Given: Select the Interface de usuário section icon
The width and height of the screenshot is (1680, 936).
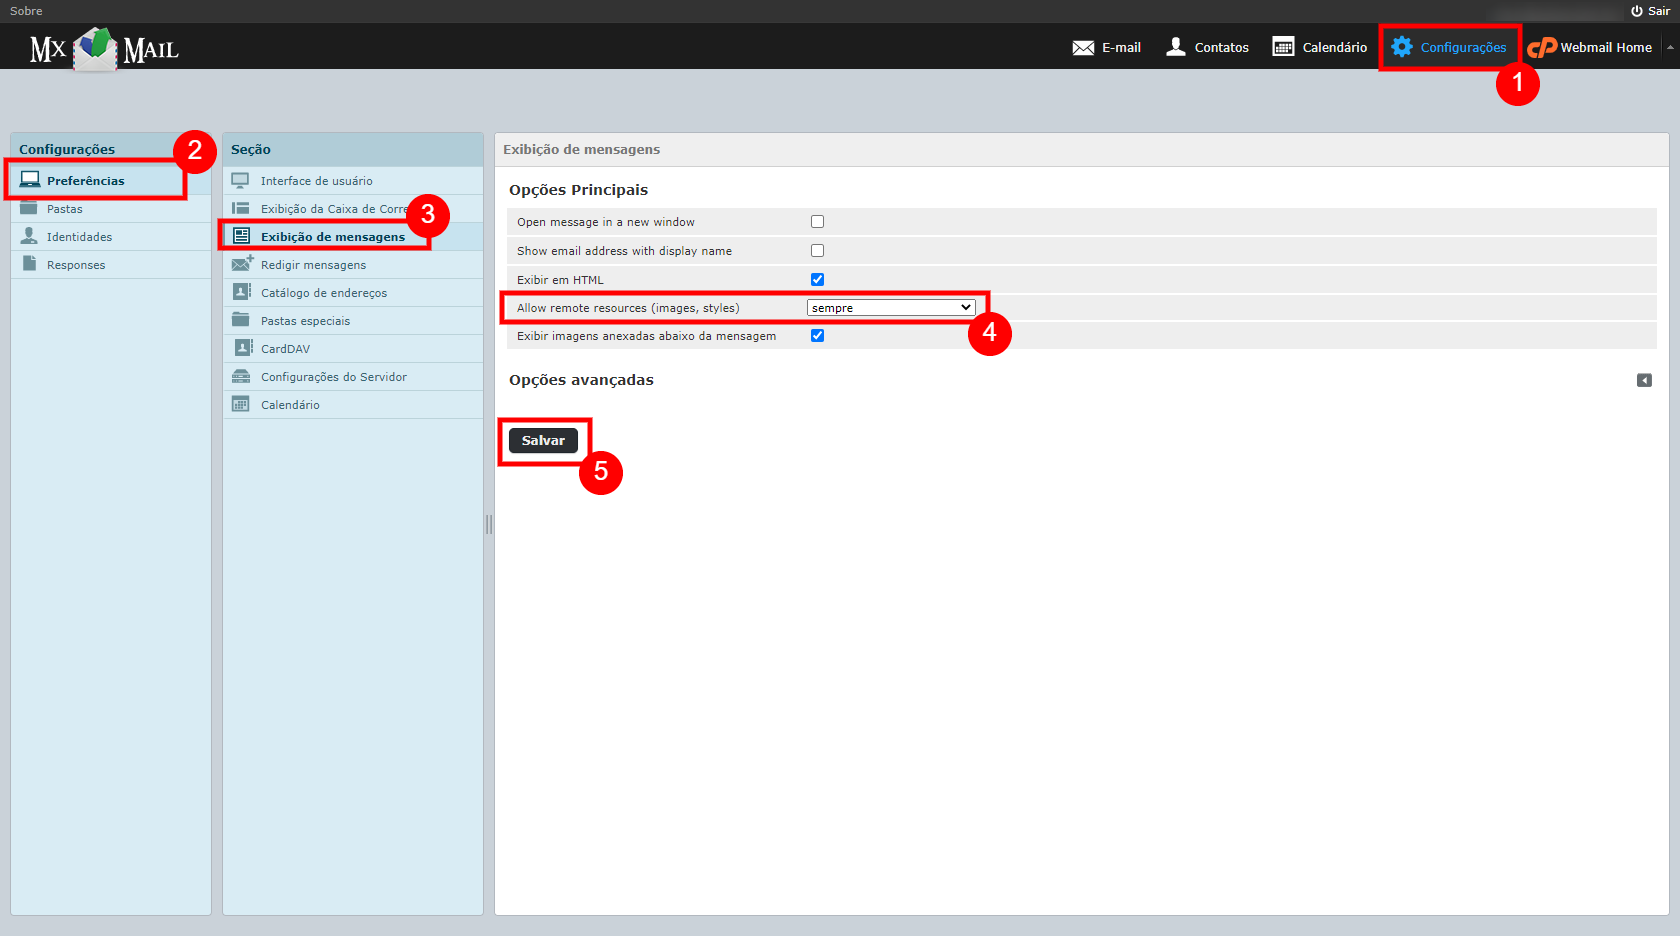Looking at the screenshot, I should pos(241,180).
